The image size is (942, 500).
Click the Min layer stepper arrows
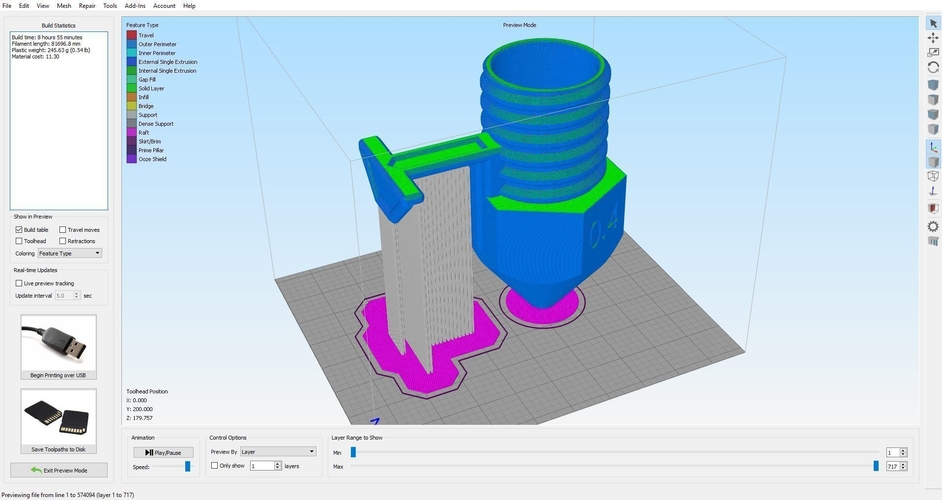[x=903, y=453]
